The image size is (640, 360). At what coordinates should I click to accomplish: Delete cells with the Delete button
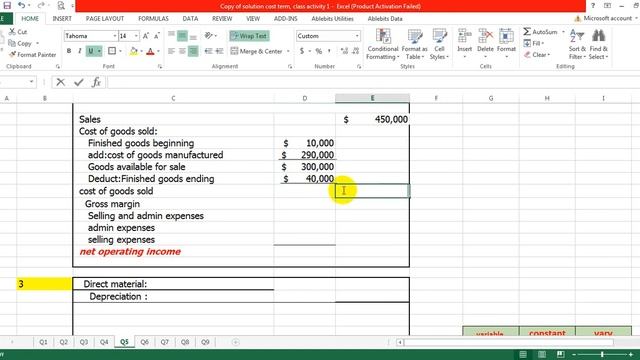[x=485, y=43]
